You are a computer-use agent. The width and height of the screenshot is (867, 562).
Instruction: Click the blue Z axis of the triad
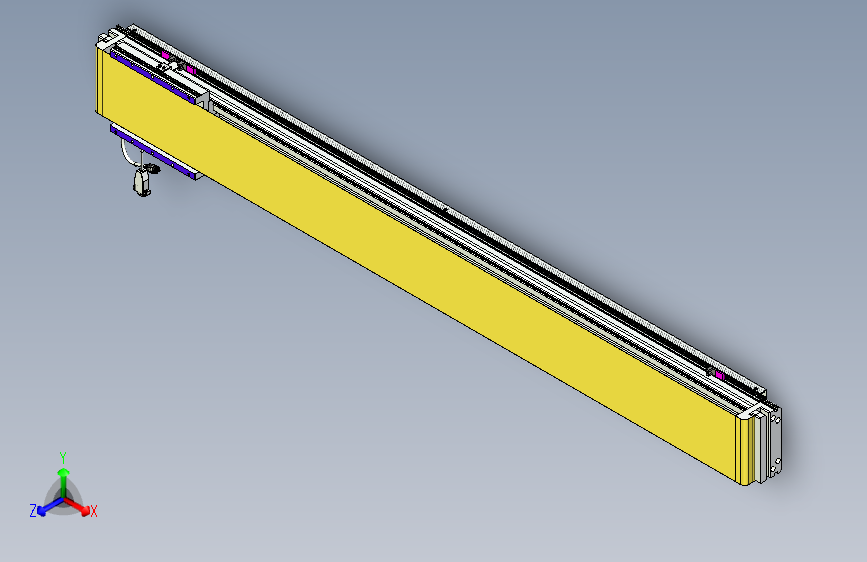pyautogui.click(x=51, y=507)
